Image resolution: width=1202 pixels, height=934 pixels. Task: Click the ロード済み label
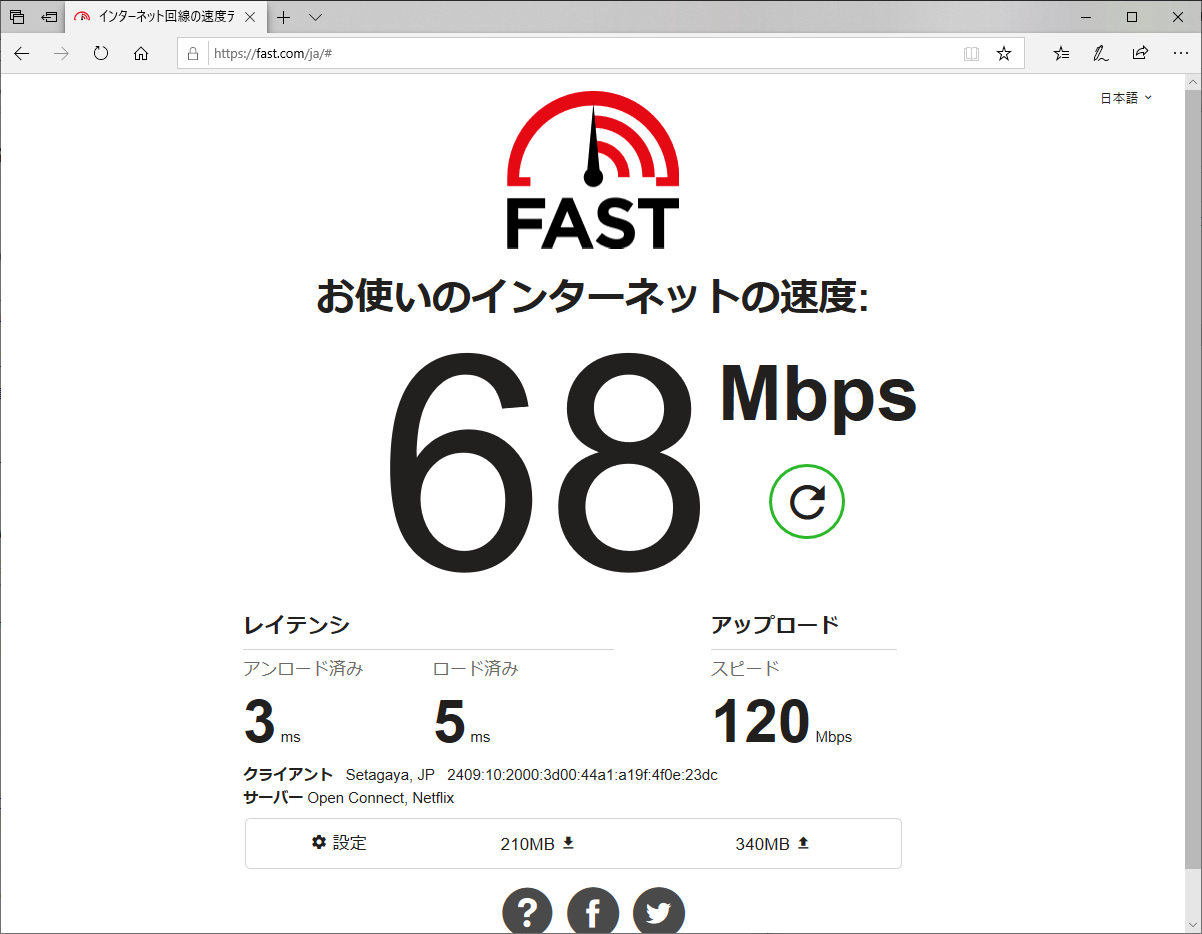(x=476, y=669)
